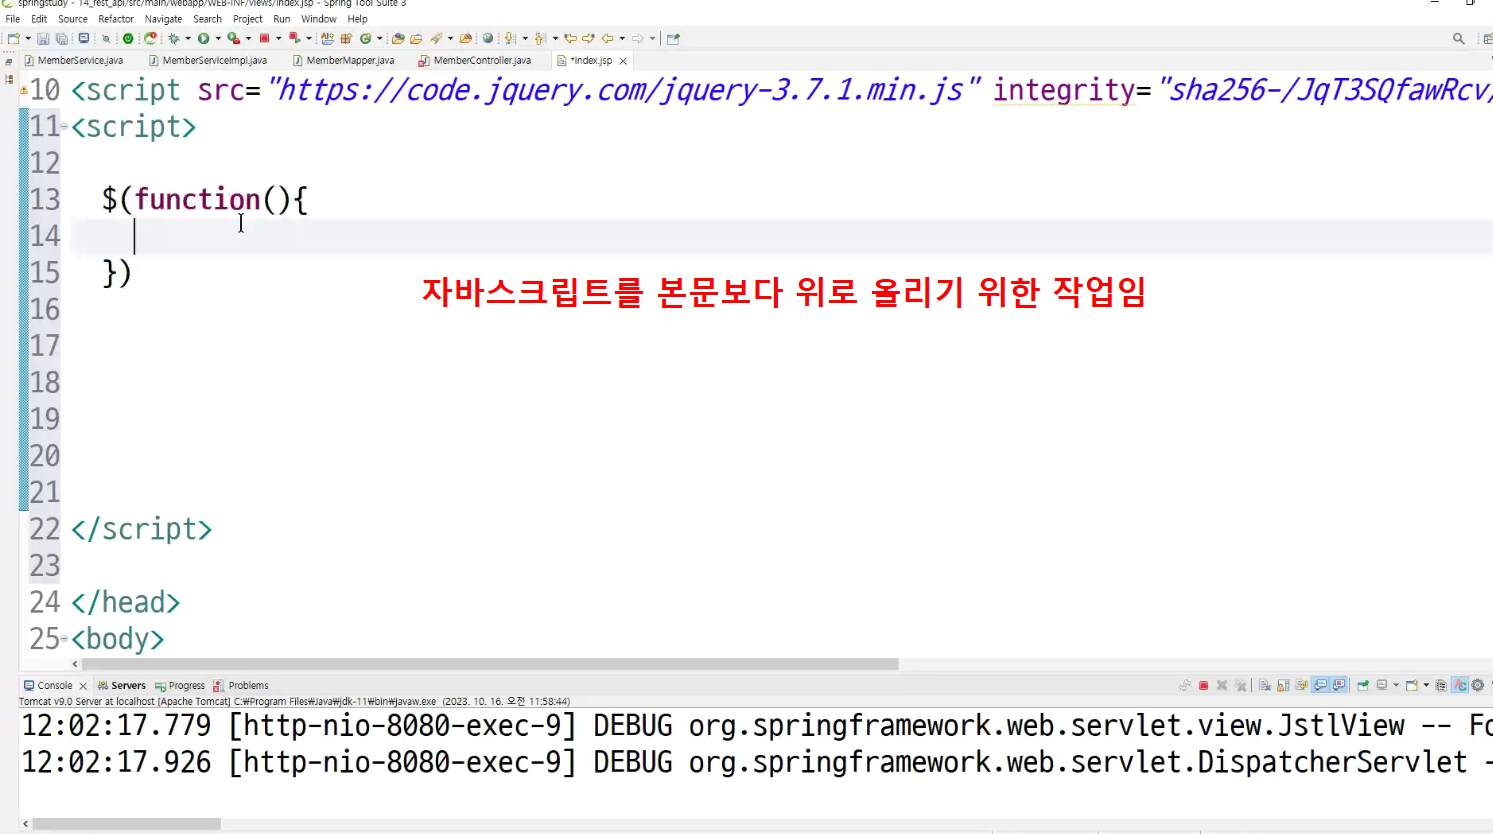Click the red Terminate button in Console
The image size is (1493, 834).
[1204, 685]
